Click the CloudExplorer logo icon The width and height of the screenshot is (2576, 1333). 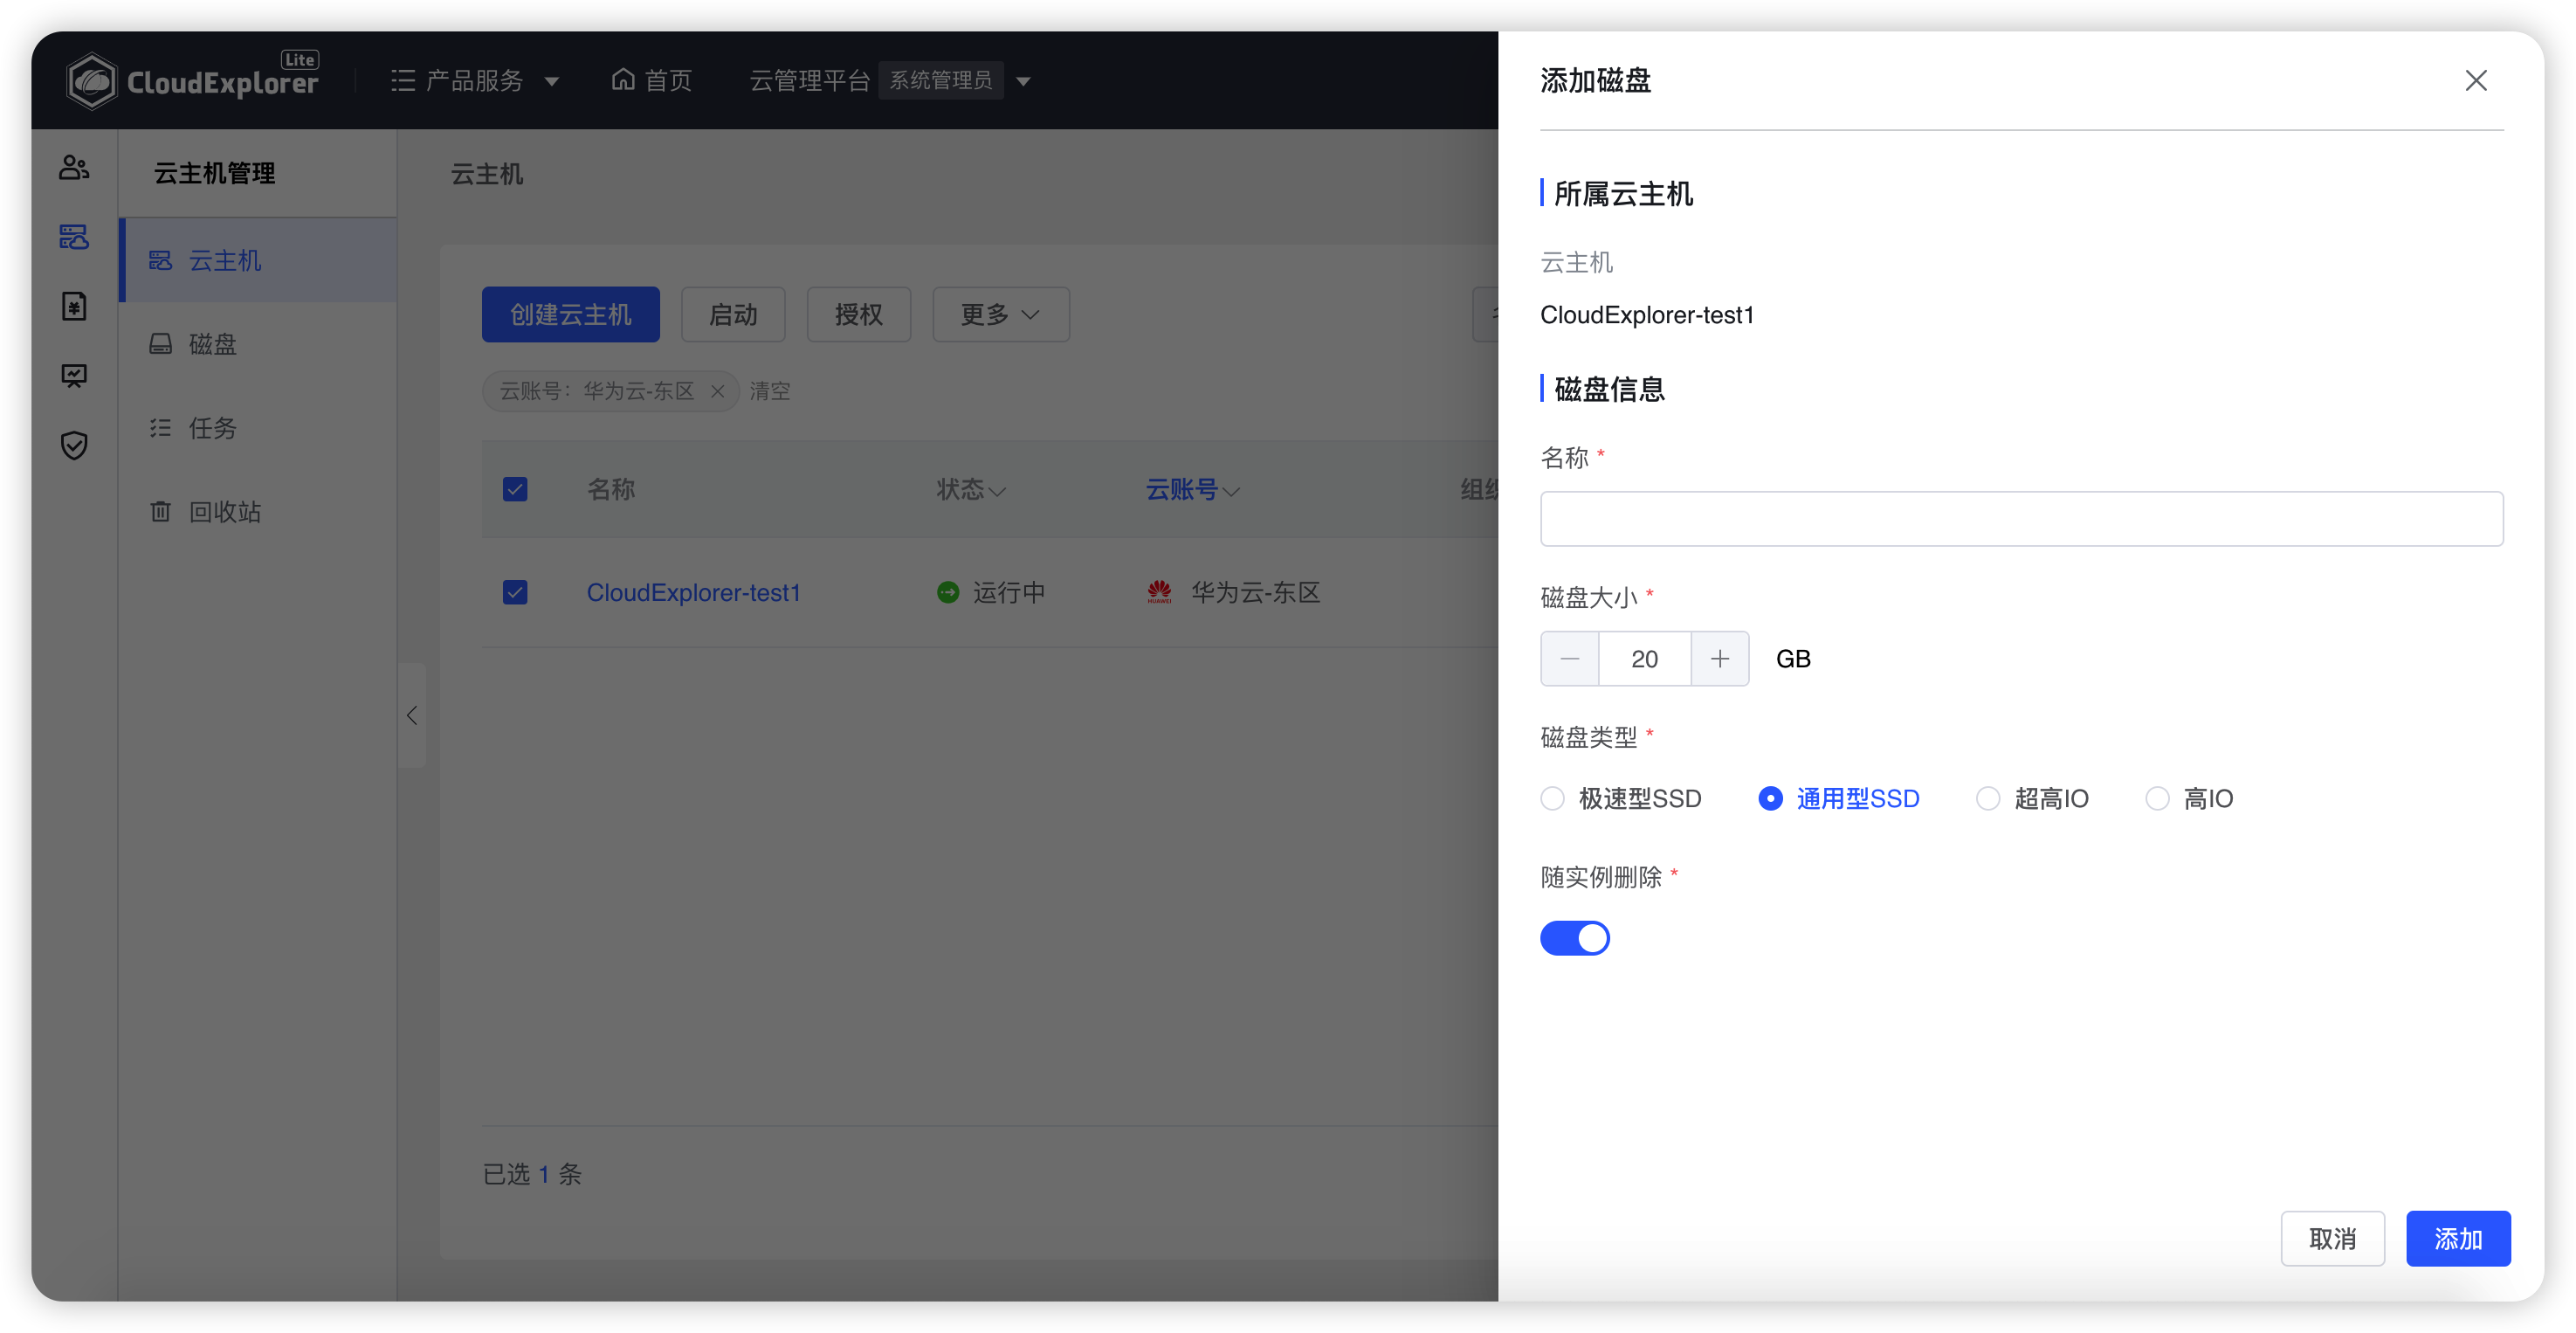(x=92, y=81)
